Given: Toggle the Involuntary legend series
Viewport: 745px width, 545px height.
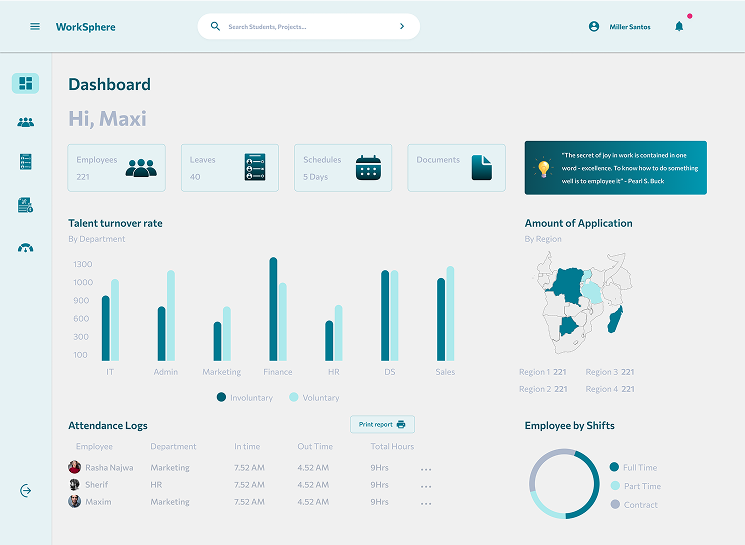Looking at the screenshot, I should point(245,398).
